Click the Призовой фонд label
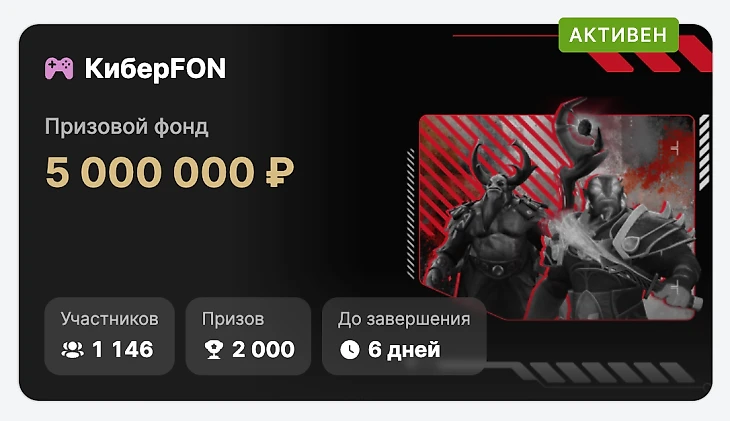730x421 pixels. (127, 127)
